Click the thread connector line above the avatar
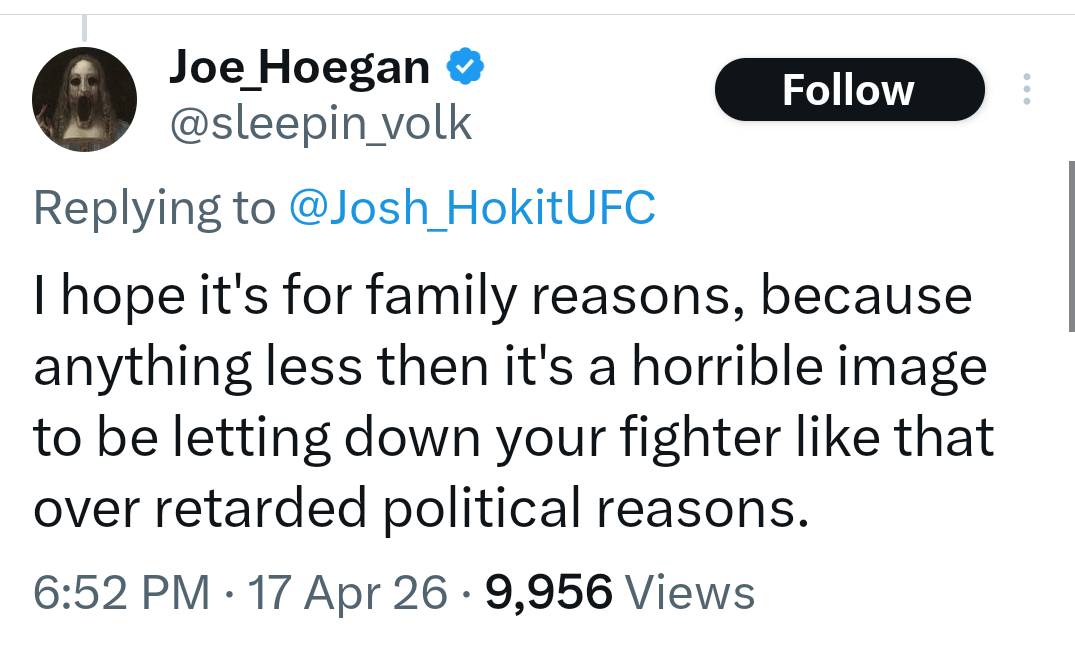1075x649 pixels. coord(85,26)
